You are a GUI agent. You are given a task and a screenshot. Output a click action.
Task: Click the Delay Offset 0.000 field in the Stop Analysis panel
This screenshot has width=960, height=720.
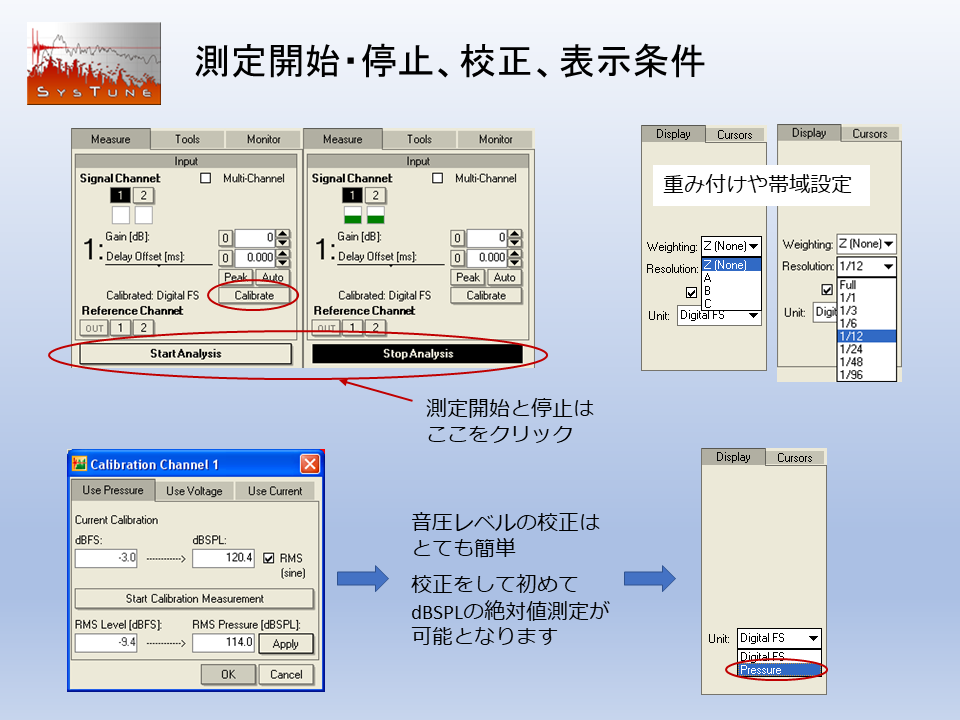[487, 258]
